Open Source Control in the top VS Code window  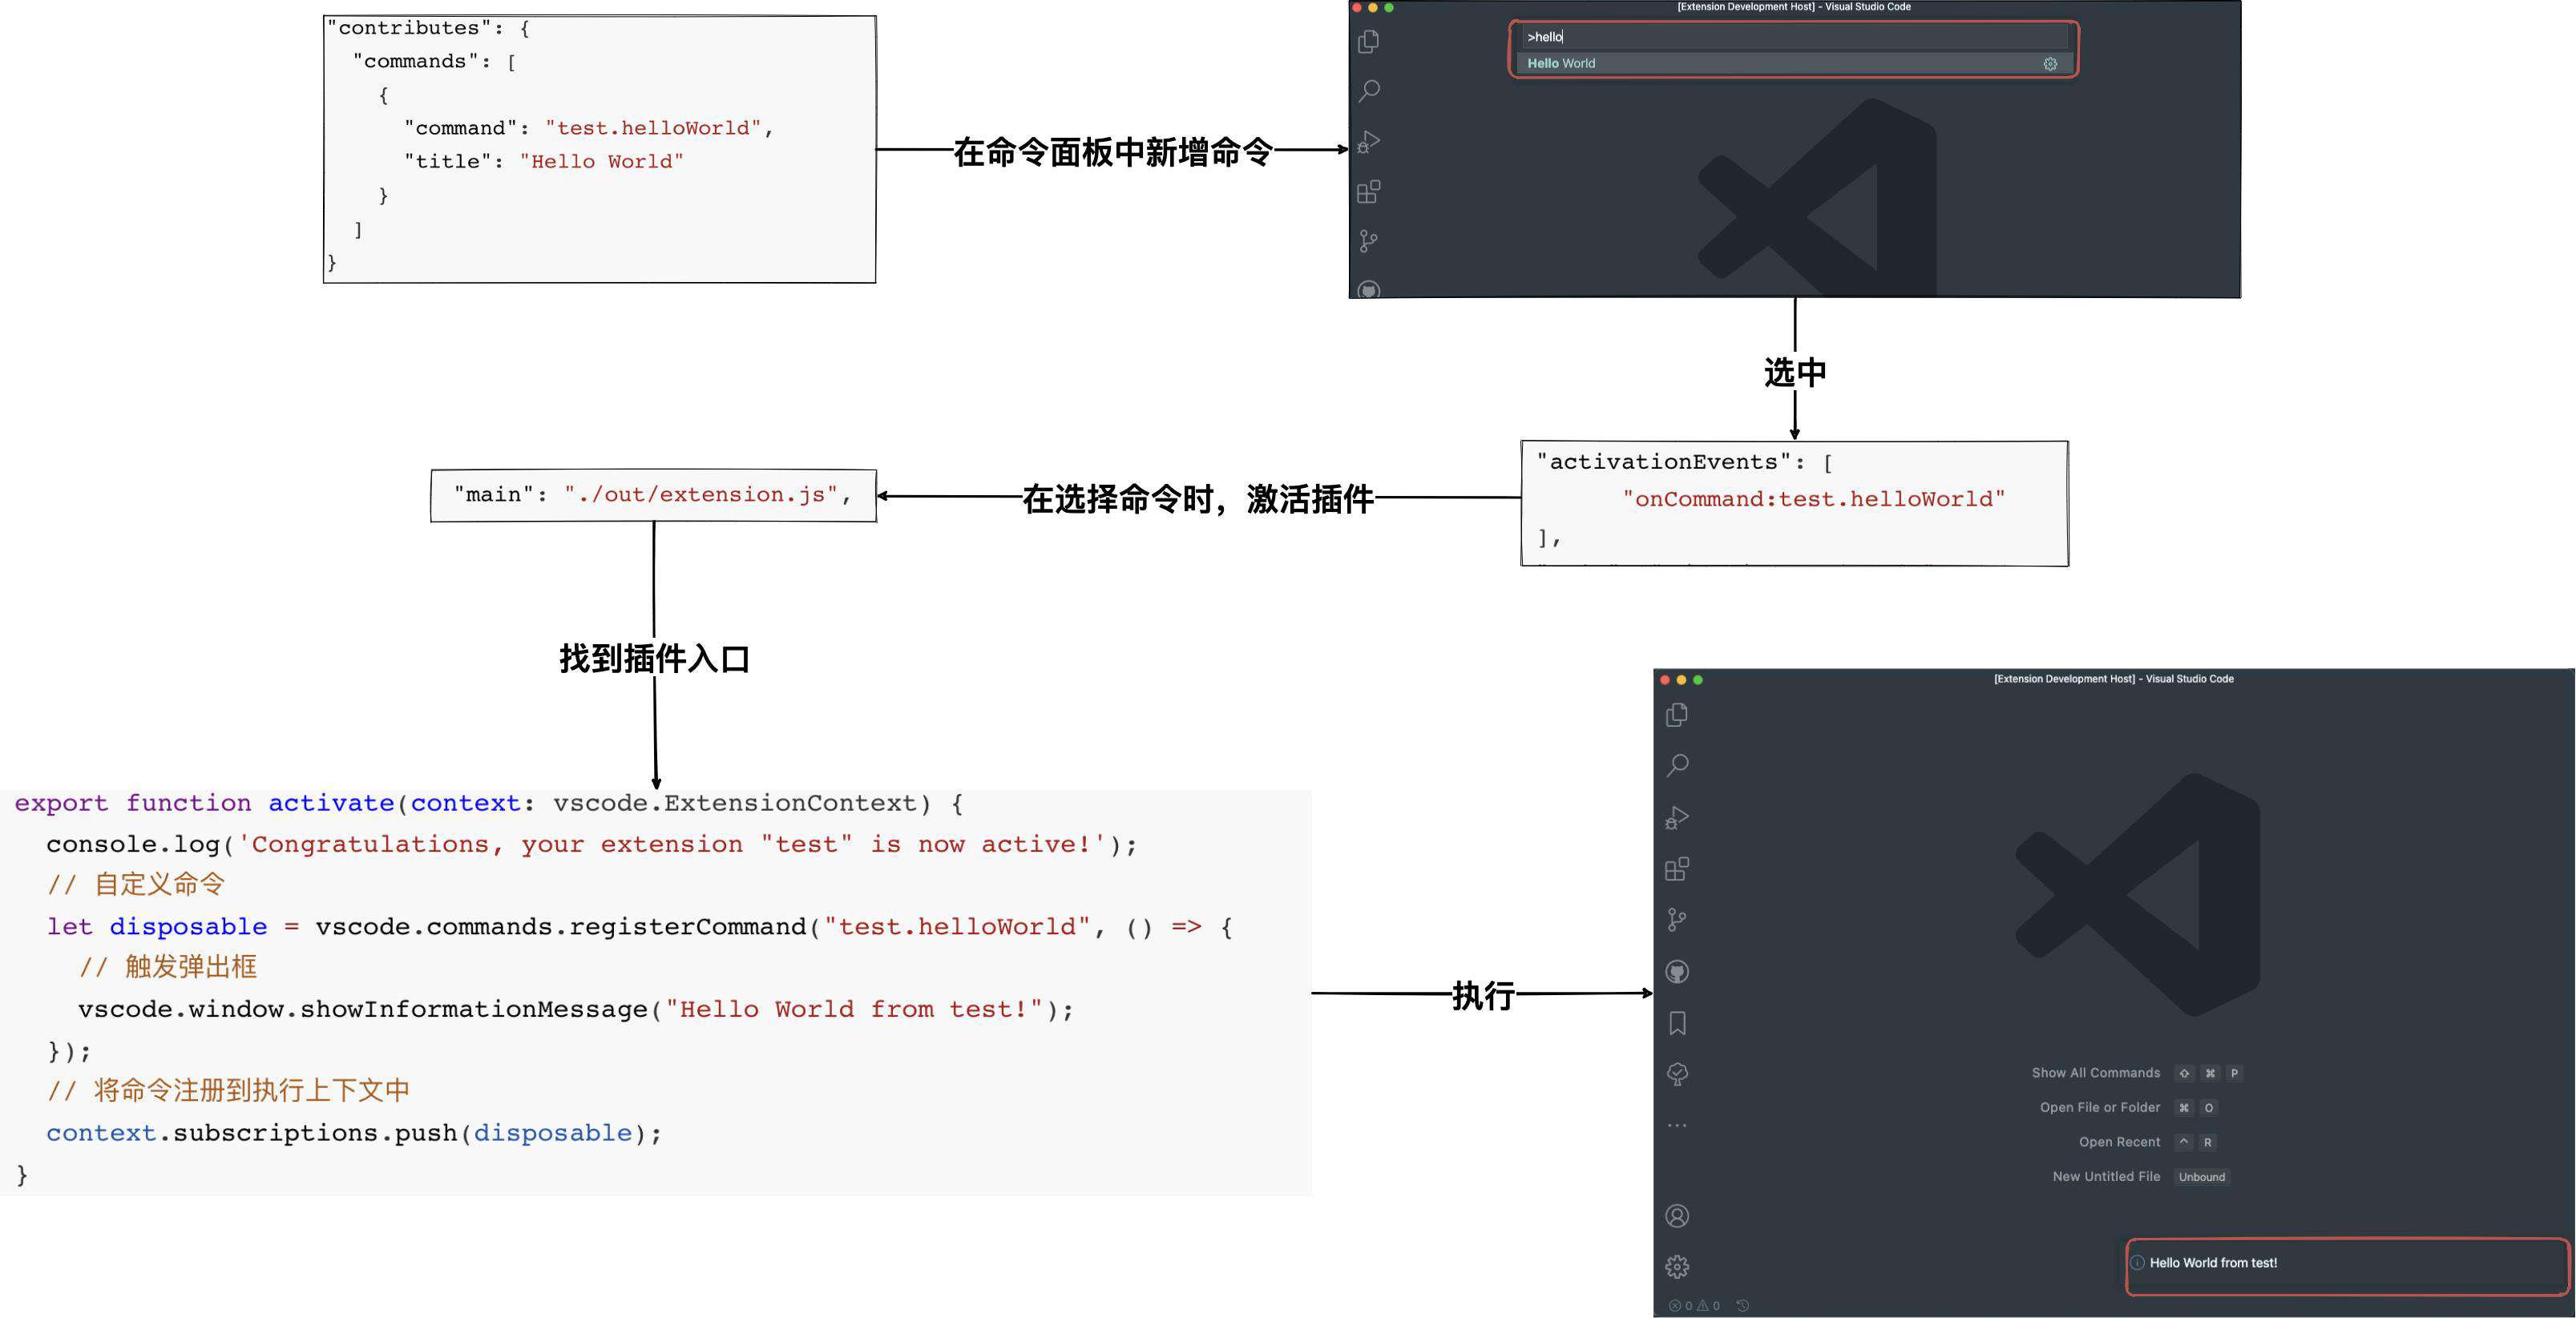pyautogui.click(x=1369, y=241)
